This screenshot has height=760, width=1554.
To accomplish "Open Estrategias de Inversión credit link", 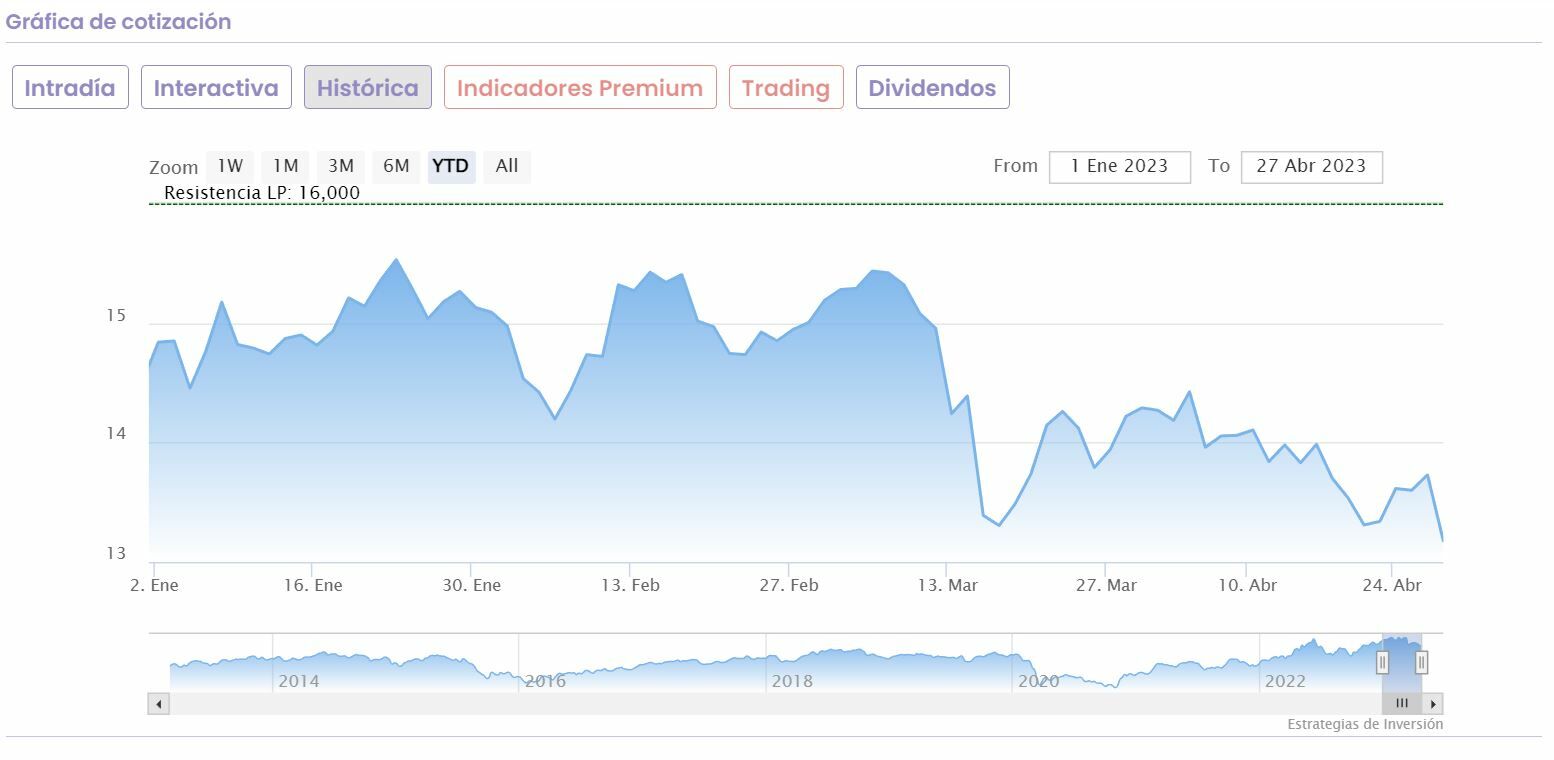I will point(1364,724).
